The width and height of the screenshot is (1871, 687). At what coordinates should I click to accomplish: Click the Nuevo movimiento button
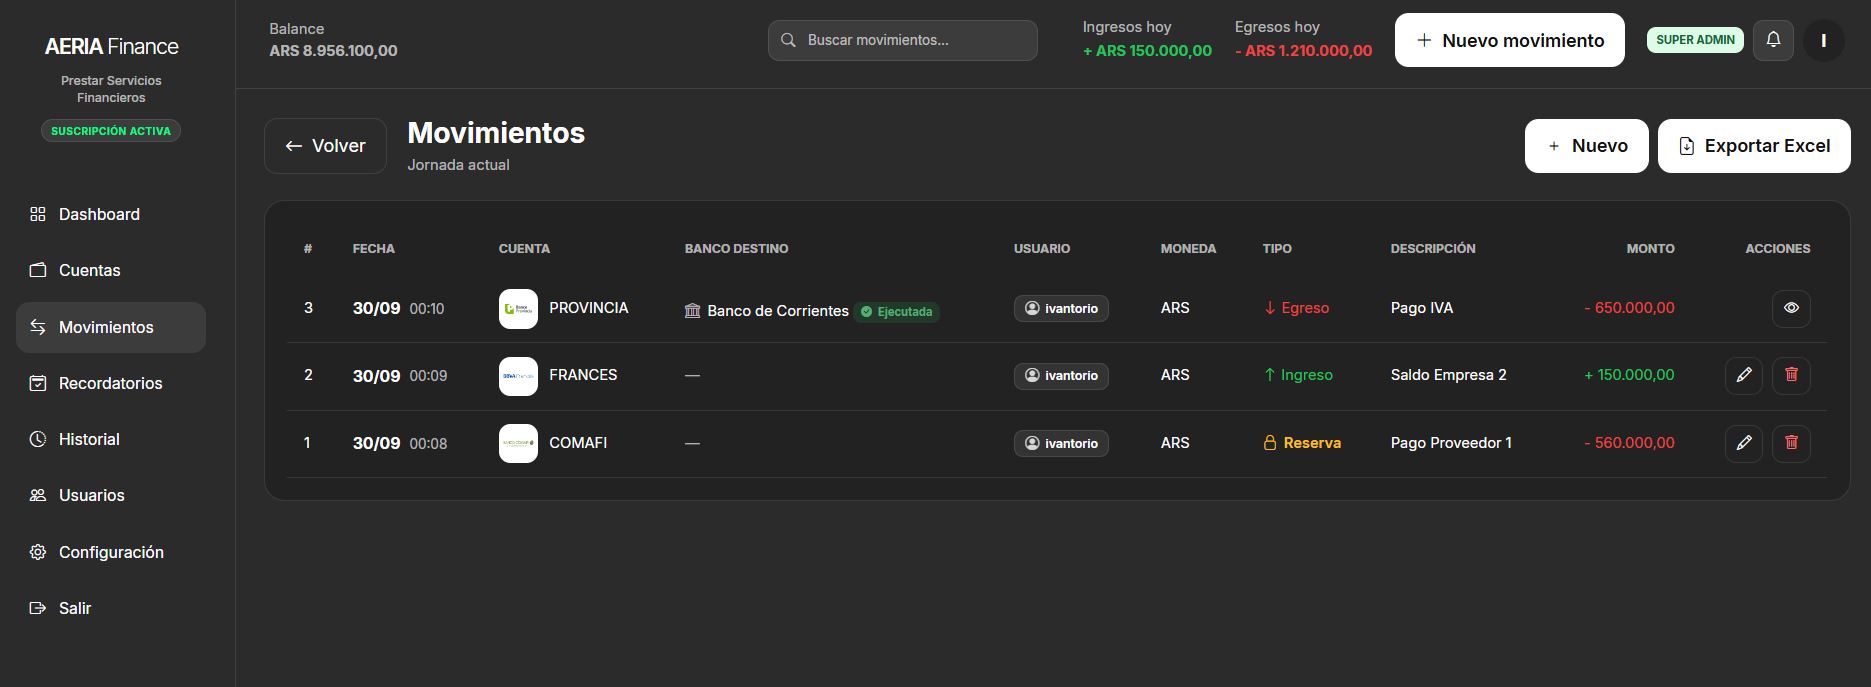(x=1510, y=40)
